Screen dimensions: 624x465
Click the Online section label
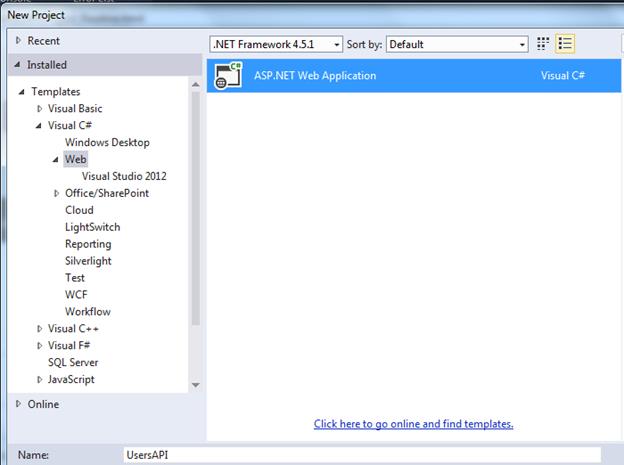click(43, 404)
